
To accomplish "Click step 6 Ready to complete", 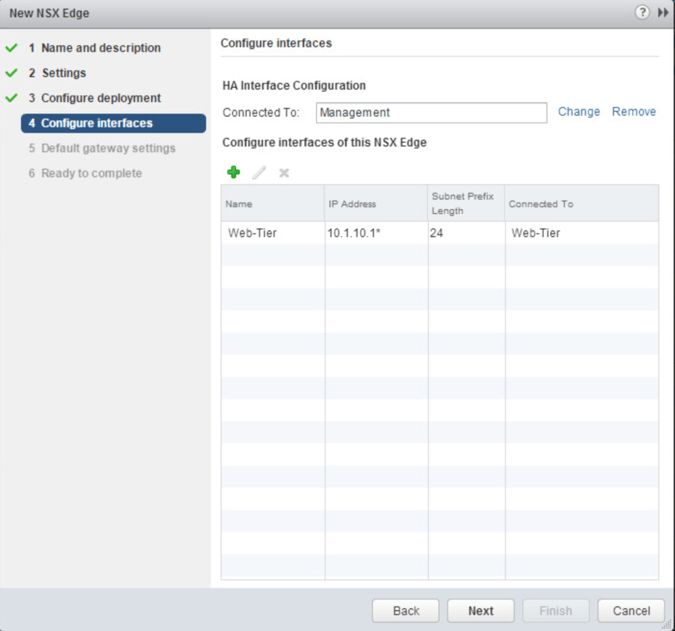I will tap(91, 173).
